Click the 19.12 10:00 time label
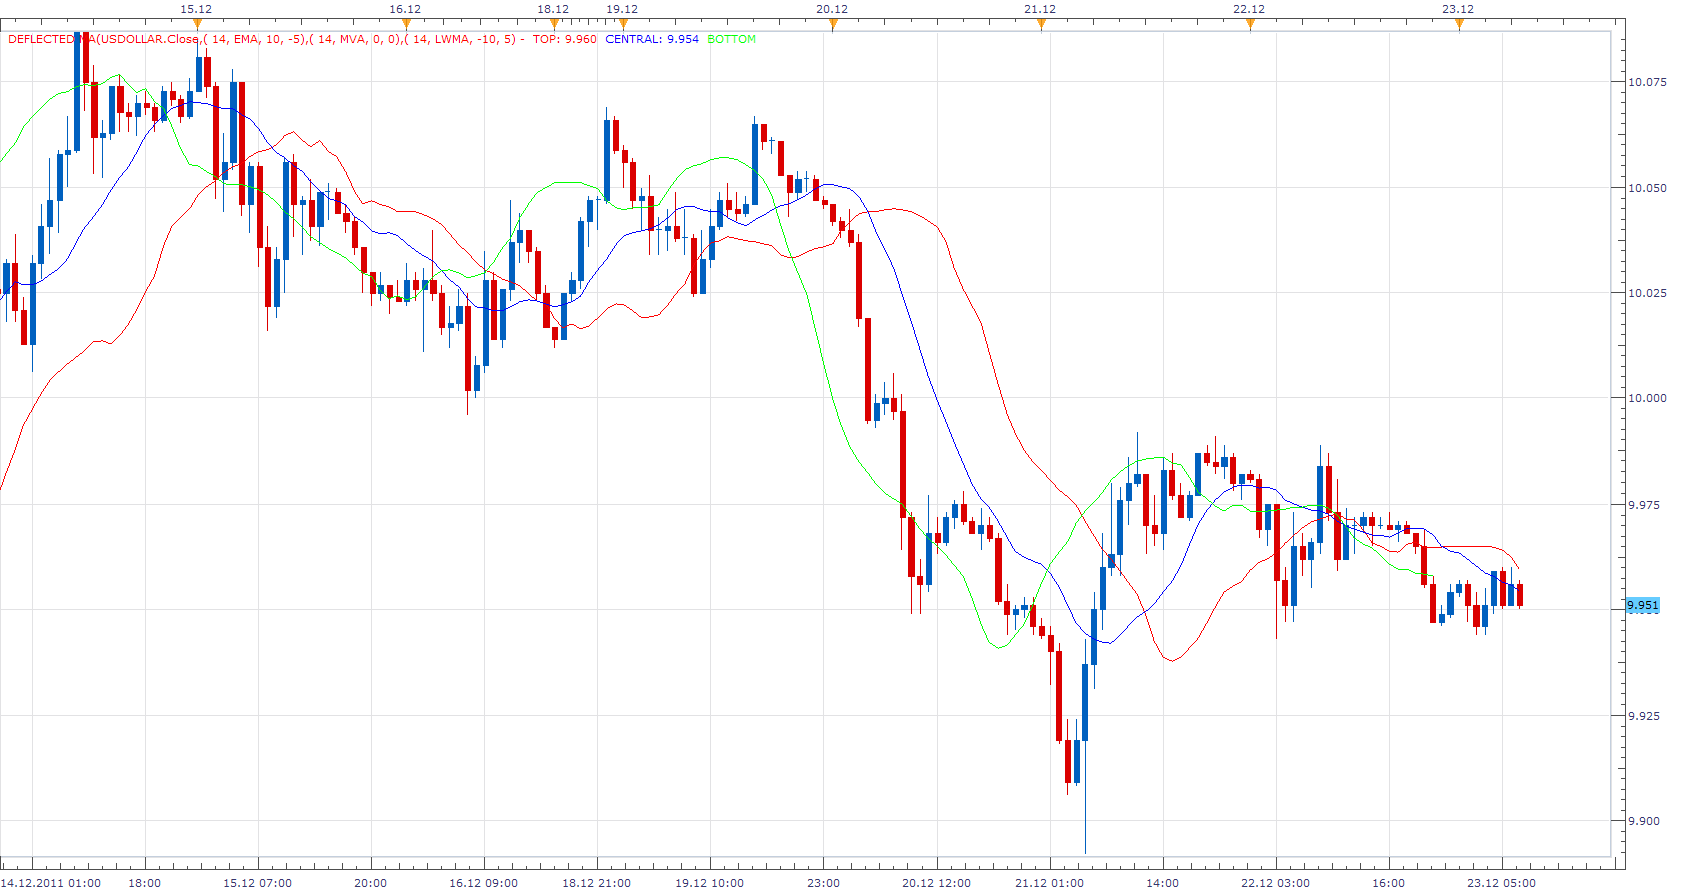Screen dimensions: 1682x894 click(x=710, y=883)
